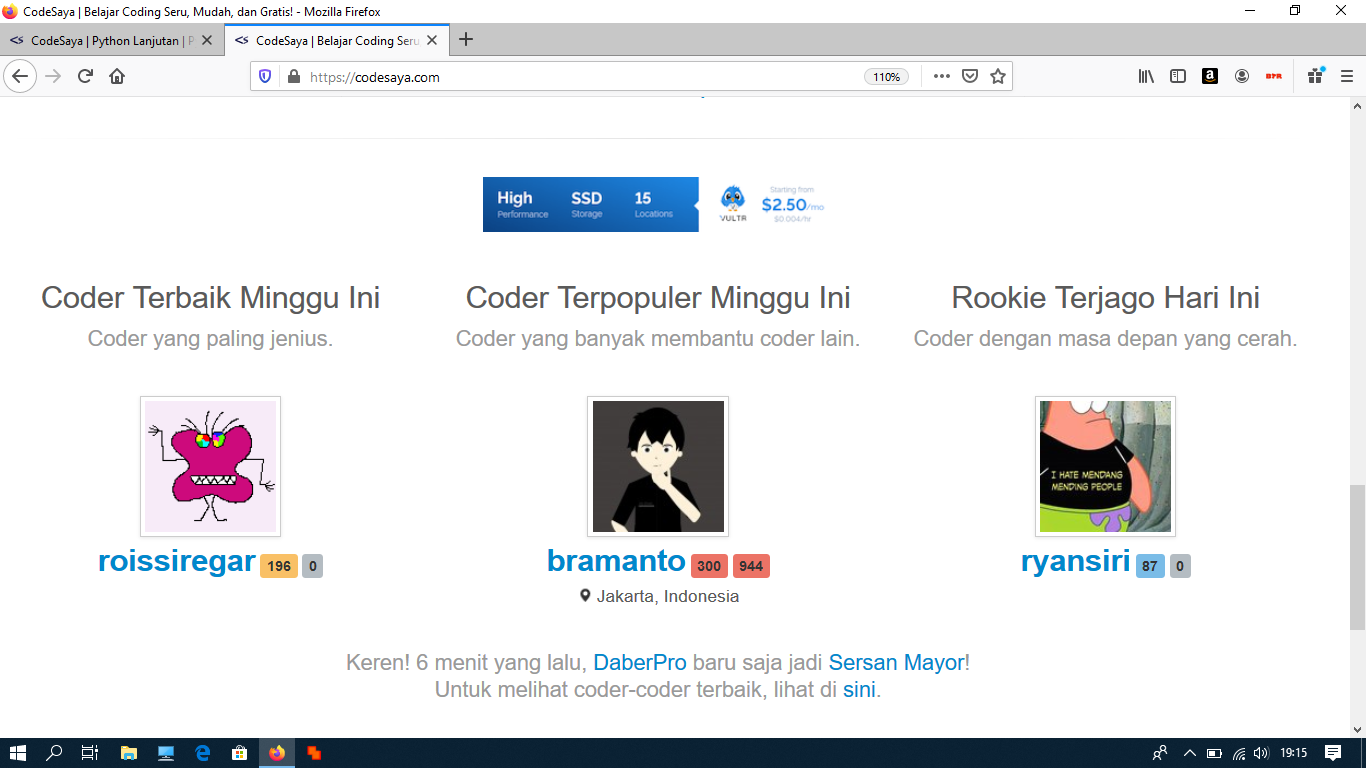Close the Python Lanjutan tab

coord(207,41)
